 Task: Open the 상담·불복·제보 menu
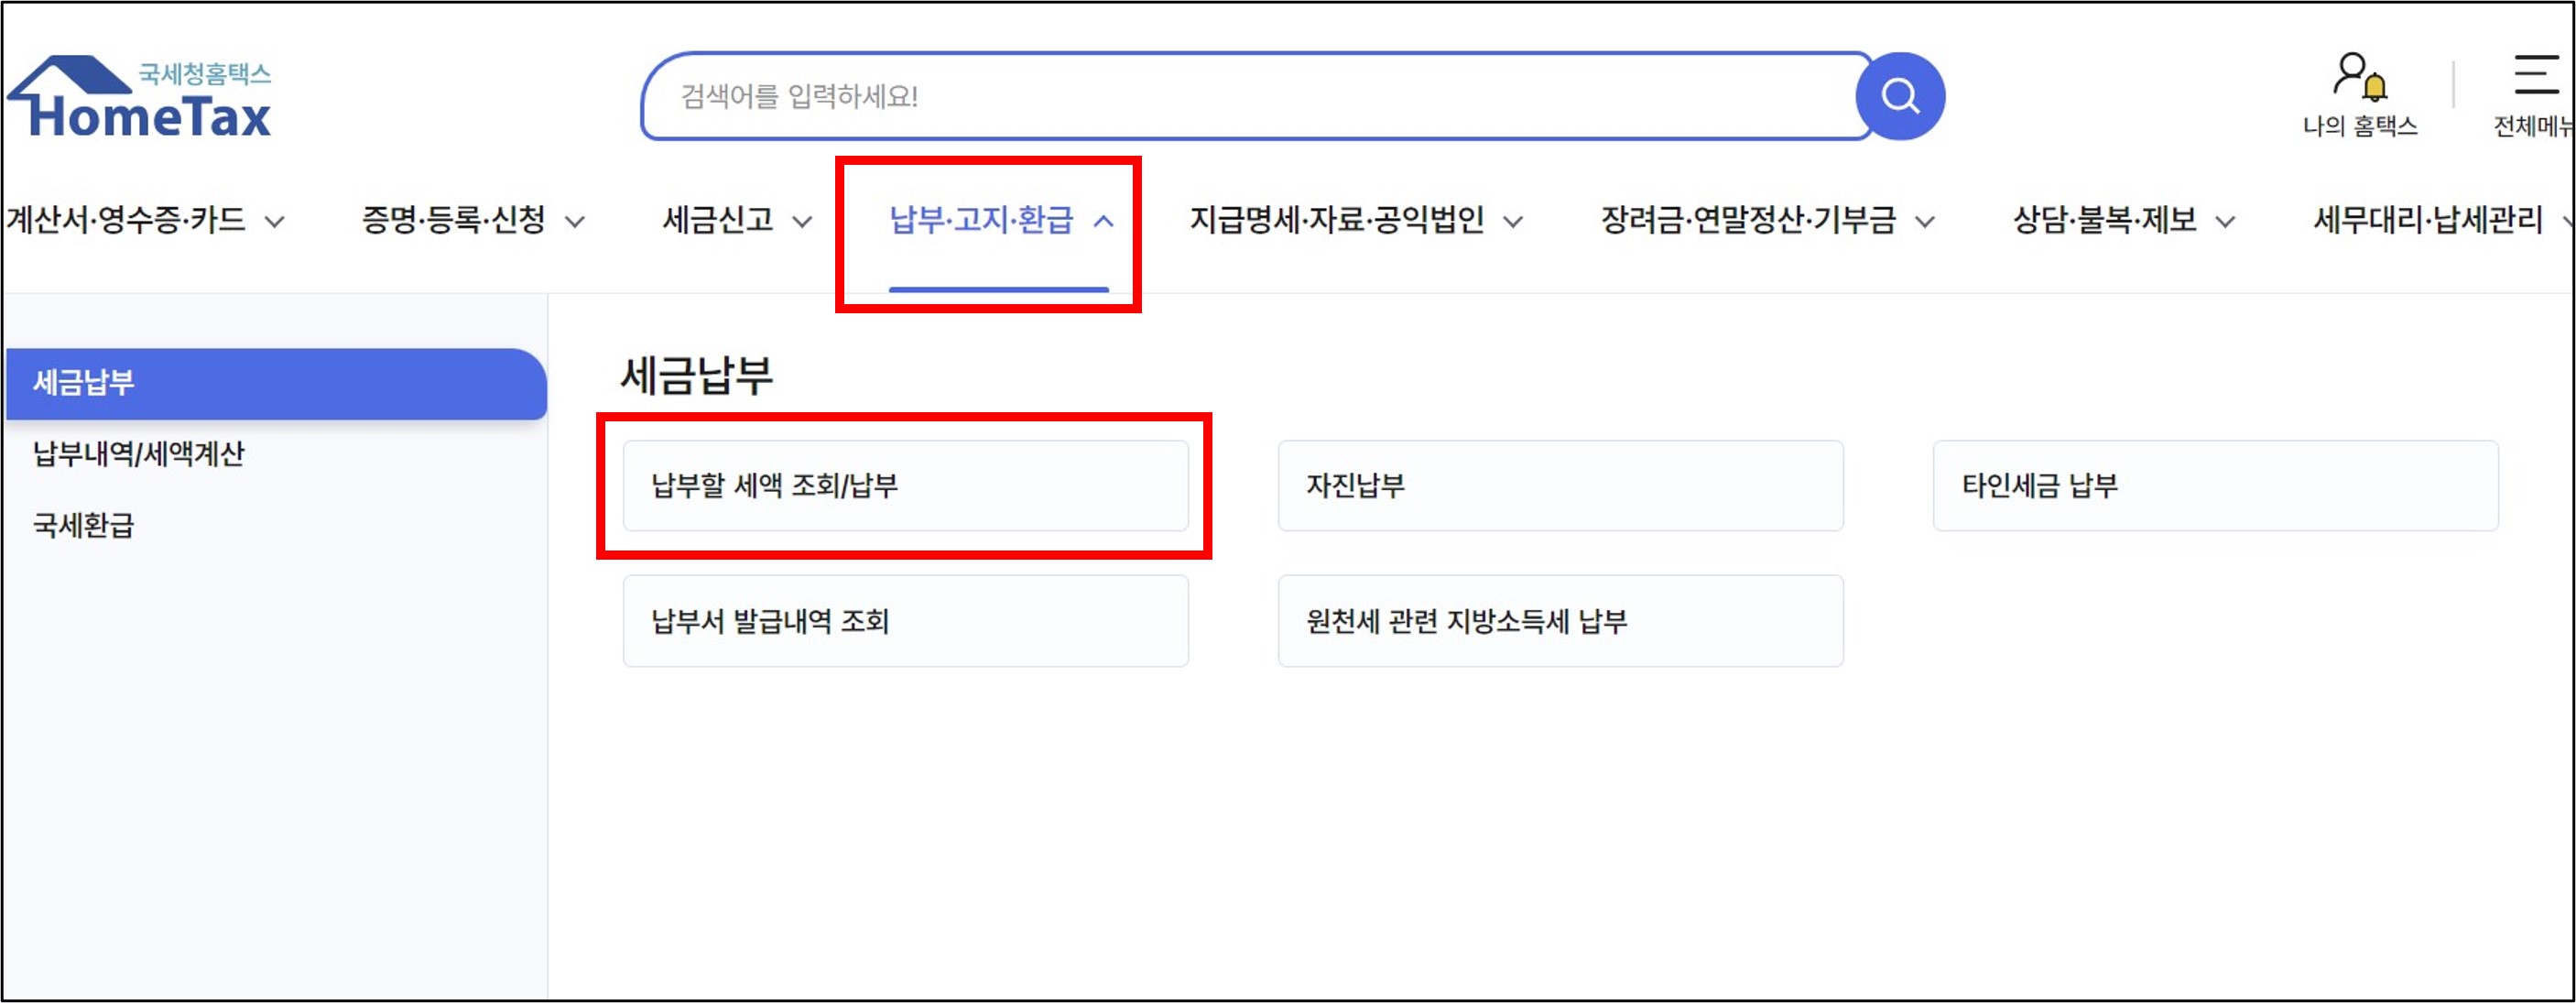(2105, 219)
